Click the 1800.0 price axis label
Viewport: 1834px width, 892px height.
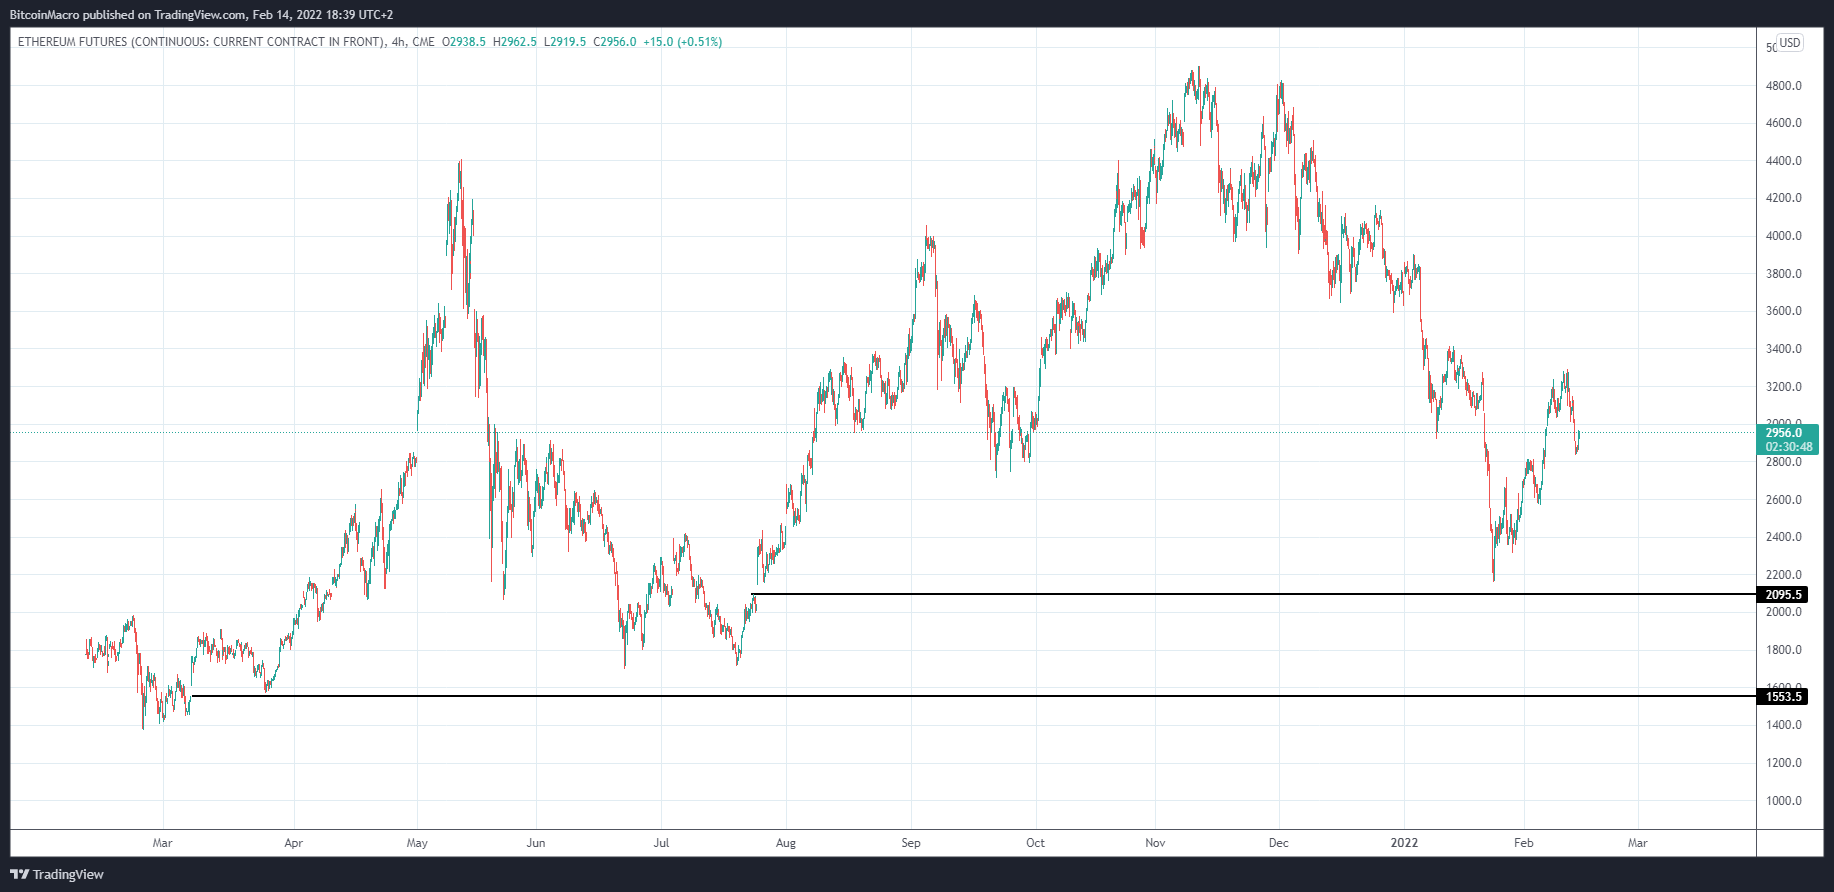(x=1783, y=650)
